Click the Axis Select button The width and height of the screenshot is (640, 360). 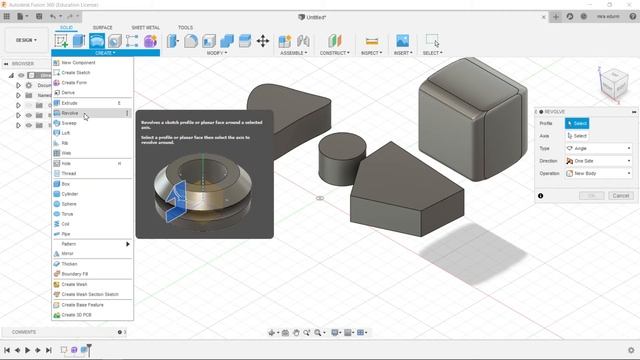(x=577, y=136)
